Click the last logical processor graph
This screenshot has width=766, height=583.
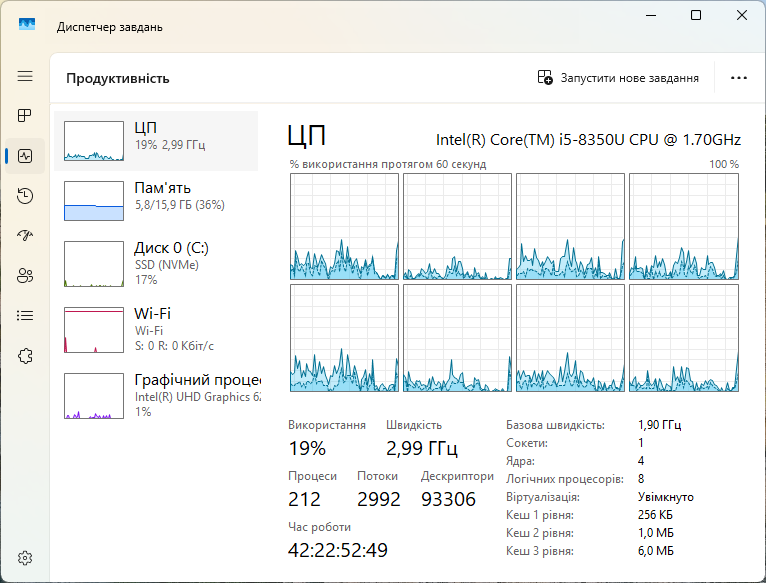[684, 338]
